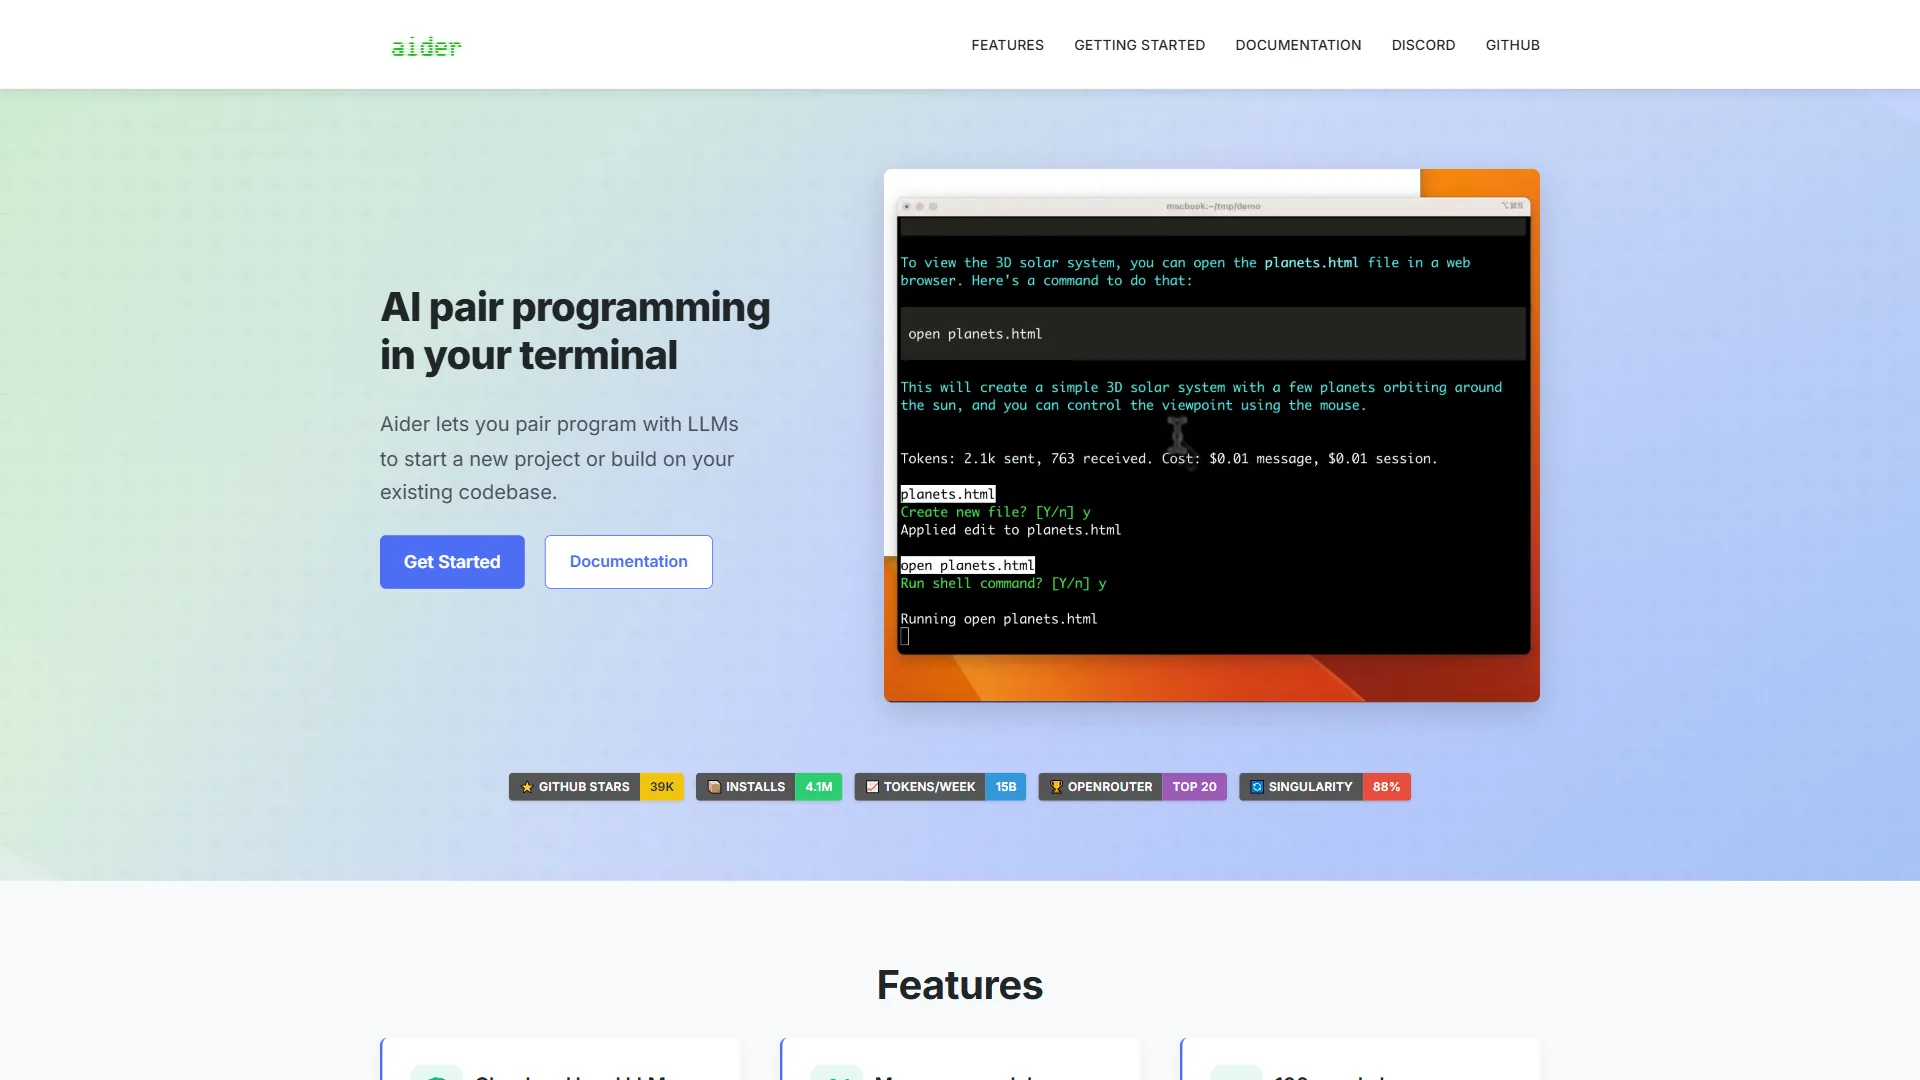Open the 15B tokens per week value
The height and width of the screenshot is (1080, 1920).
coord(1006,787)
